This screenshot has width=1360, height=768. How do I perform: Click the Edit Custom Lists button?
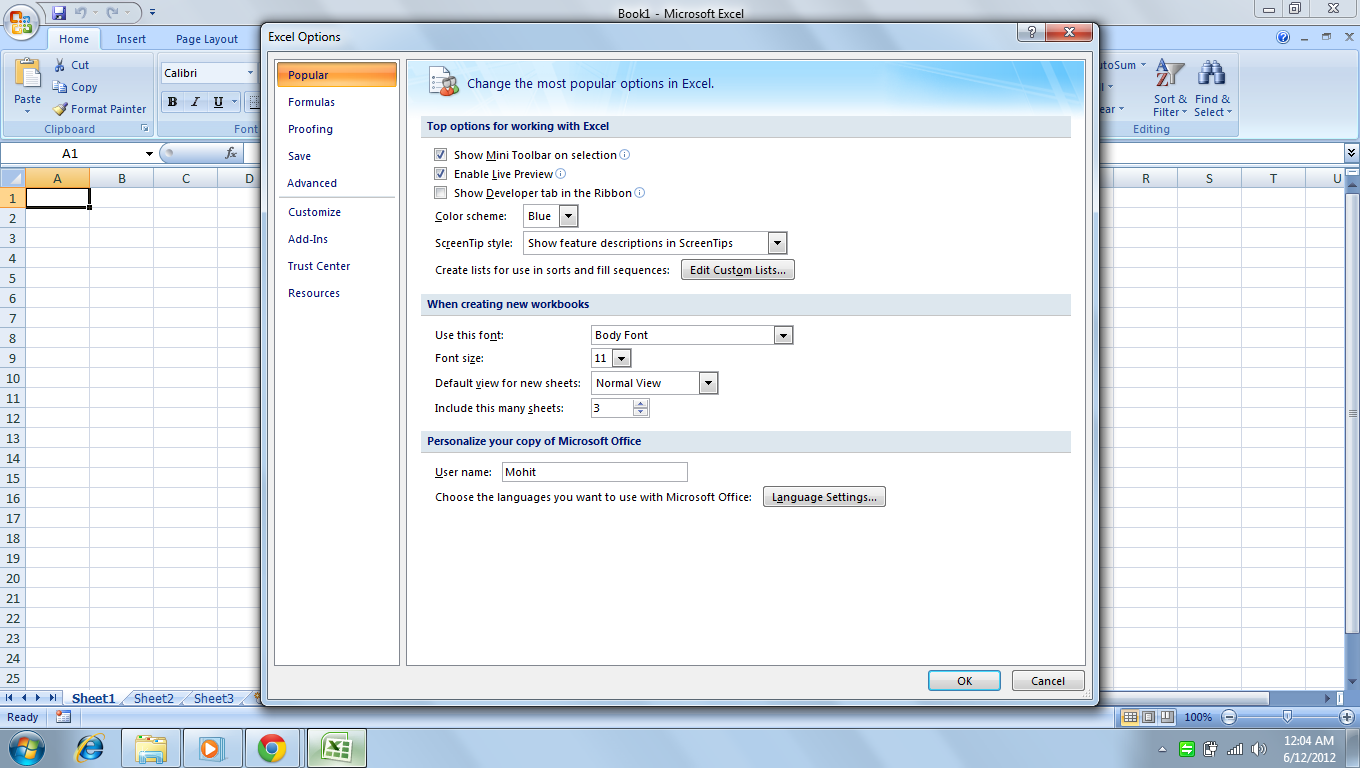737,269
